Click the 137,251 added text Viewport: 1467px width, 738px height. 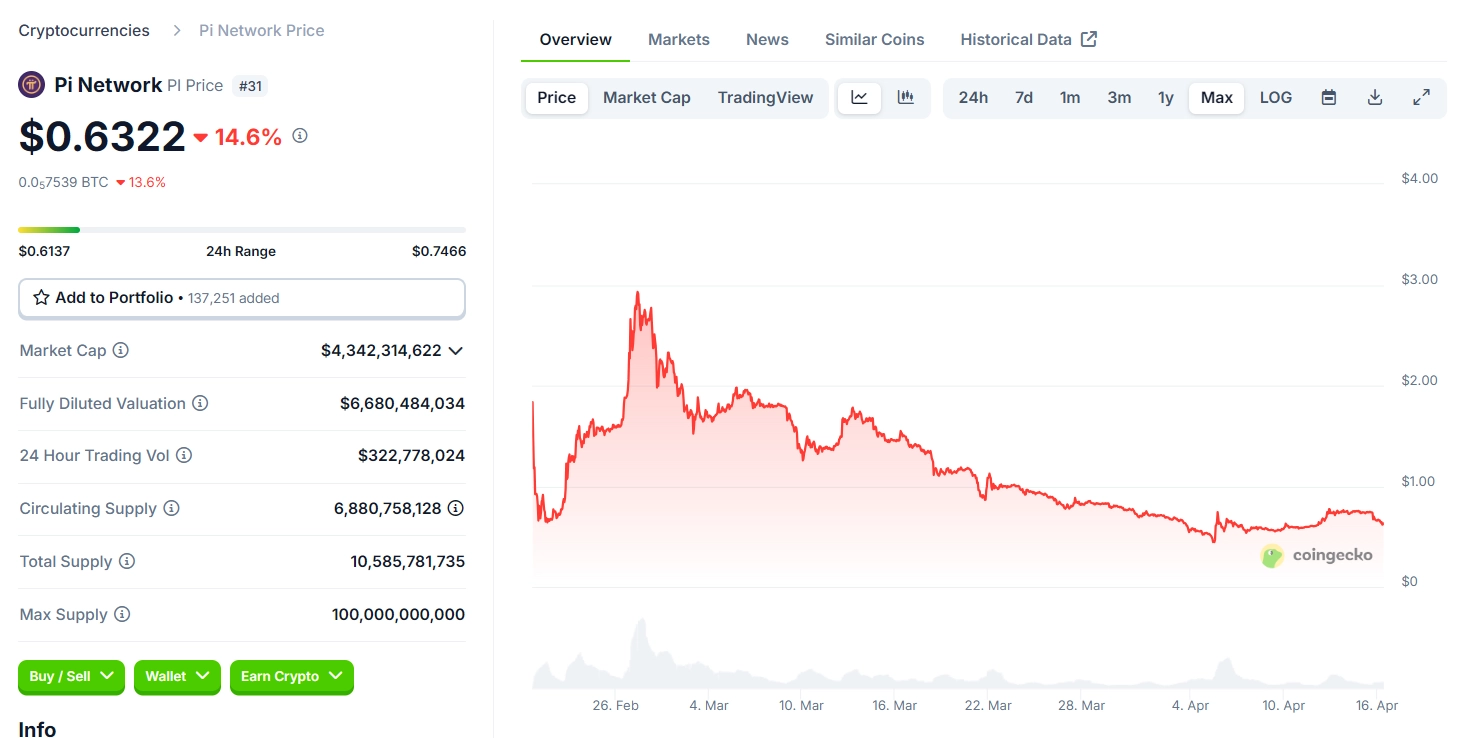coord(234,298)
